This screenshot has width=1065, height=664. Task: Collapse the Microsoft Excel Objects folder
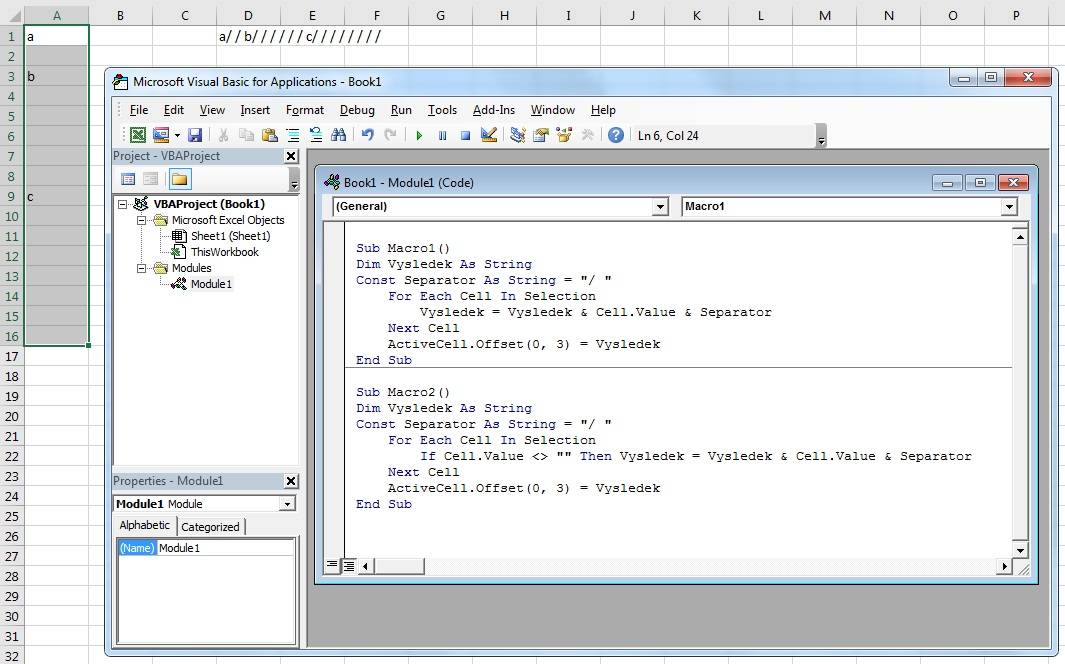[141, 220]
